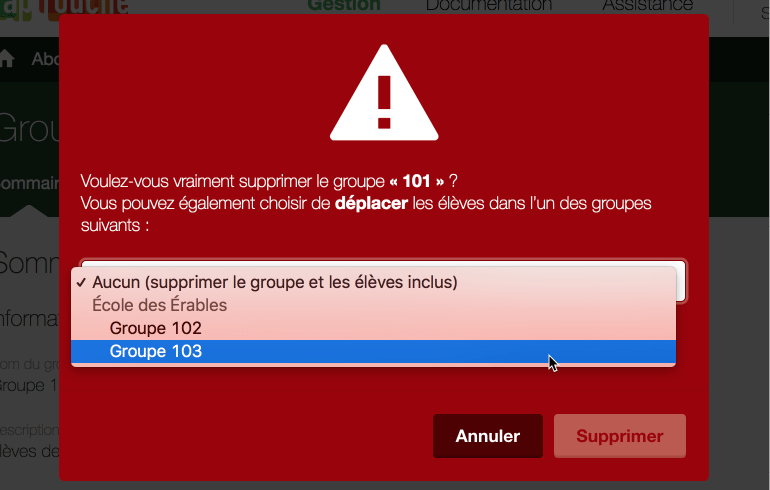770x490 pixels.
Task: Click the select field behind dropdown list
Action: click(681, 281)
